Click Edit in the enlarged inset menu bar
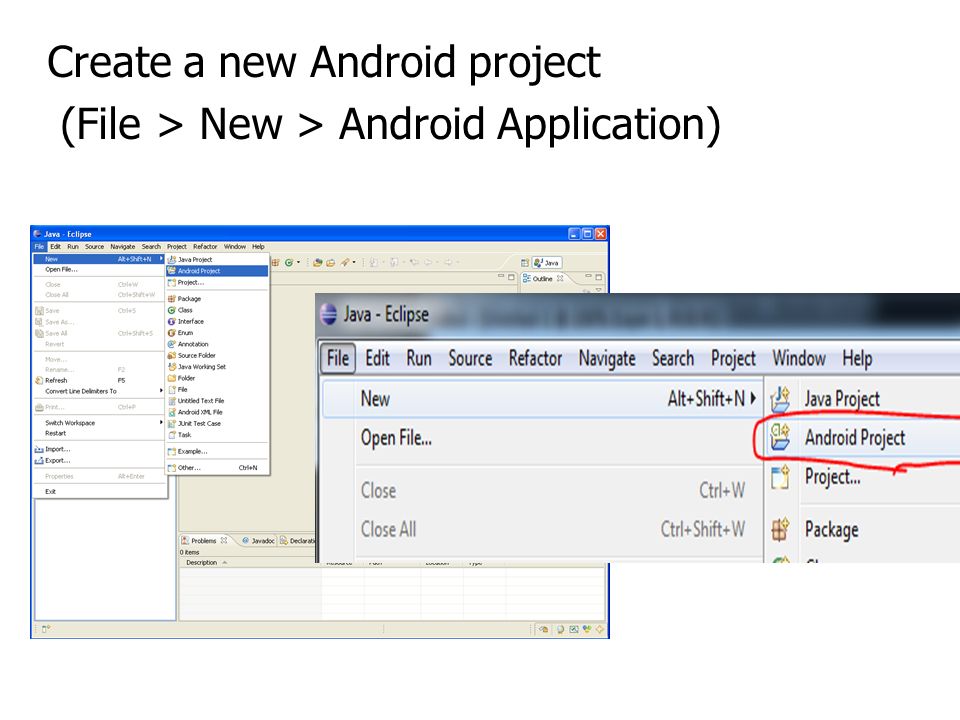Viewport: 960px width, 720px height. point(377,358)
